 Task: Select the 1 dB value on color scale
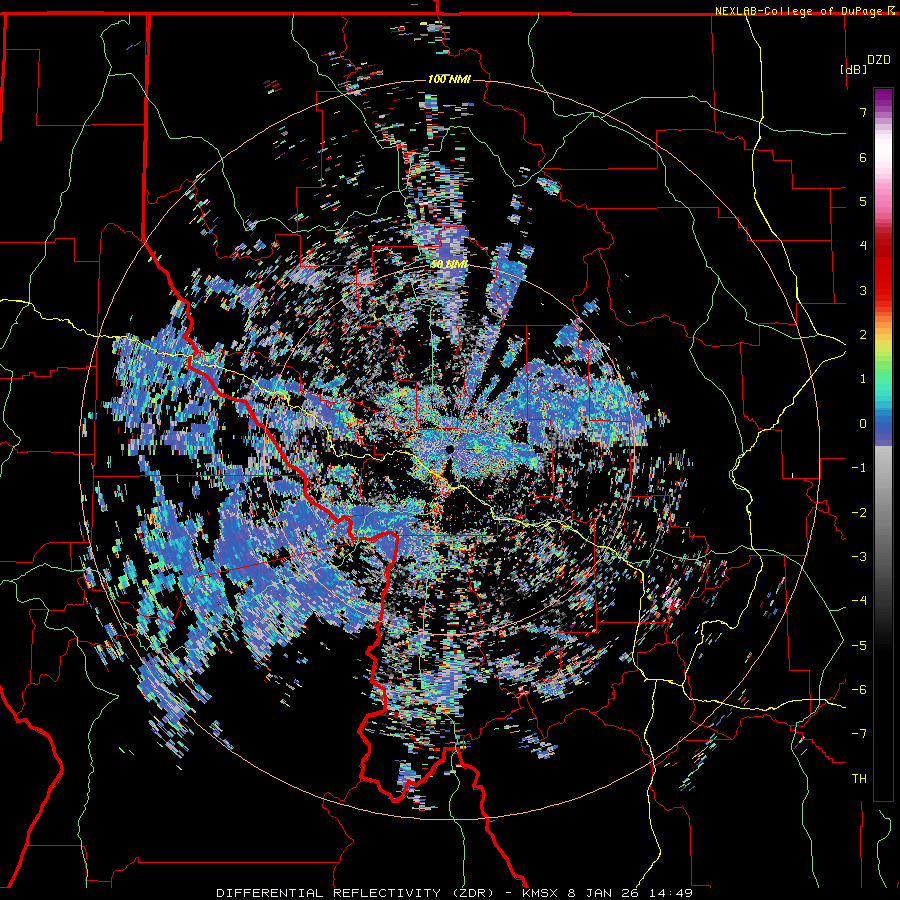click(x=863, y=379)
